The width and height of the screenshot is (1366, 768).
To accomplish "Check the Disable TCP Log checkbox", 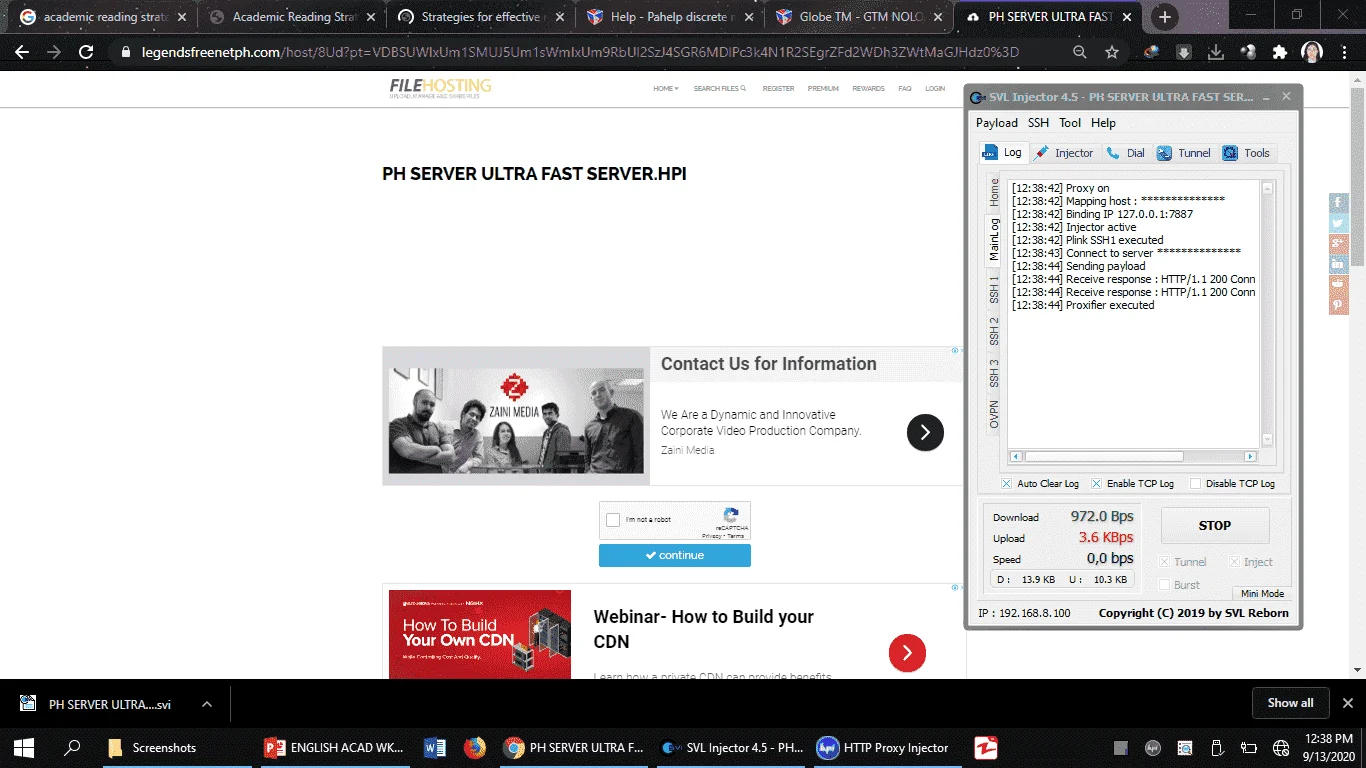I will (x=1195, y=484).
